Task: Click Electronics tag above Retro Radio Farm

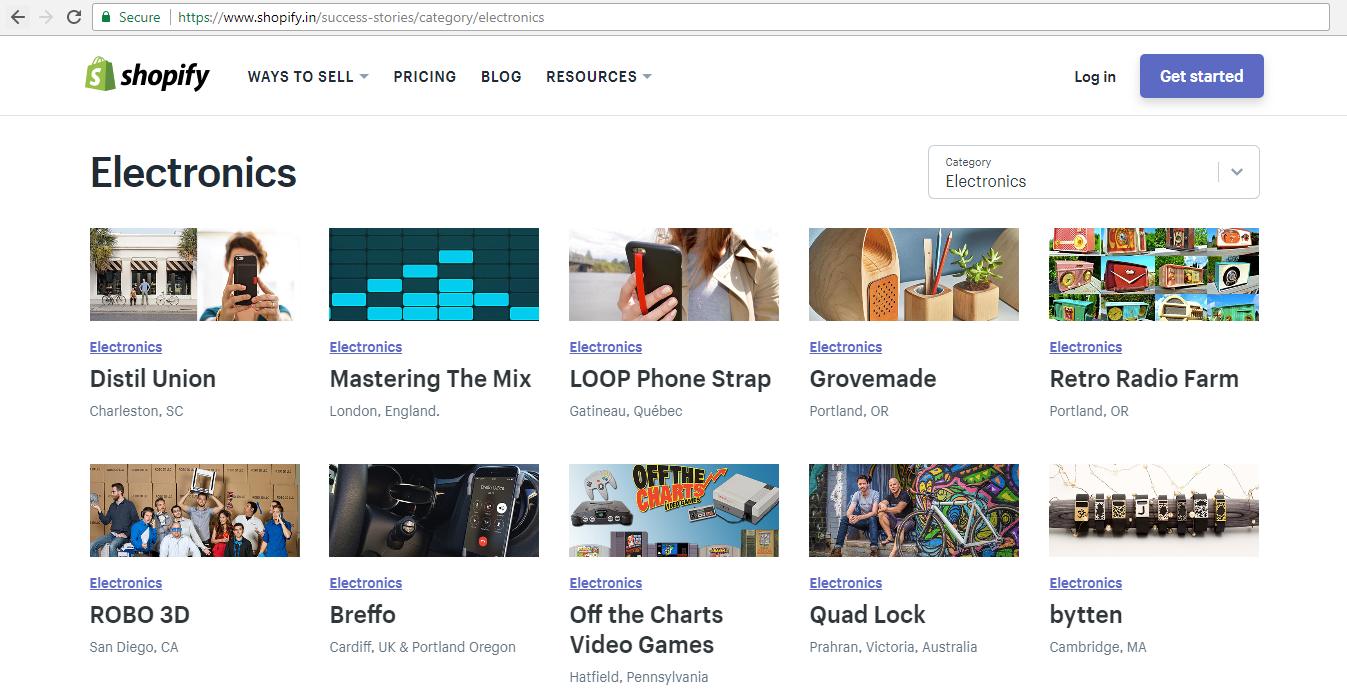Action: (x=1086, y=347)
